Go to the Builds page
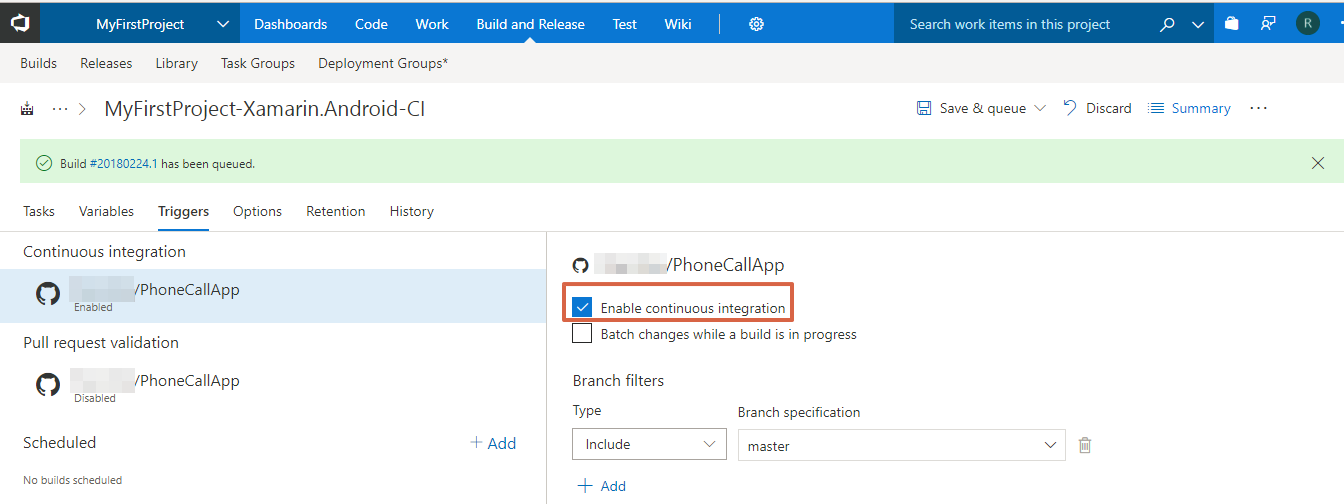The height and width of the screenshot is (504, 1344). tap(38, 63)
